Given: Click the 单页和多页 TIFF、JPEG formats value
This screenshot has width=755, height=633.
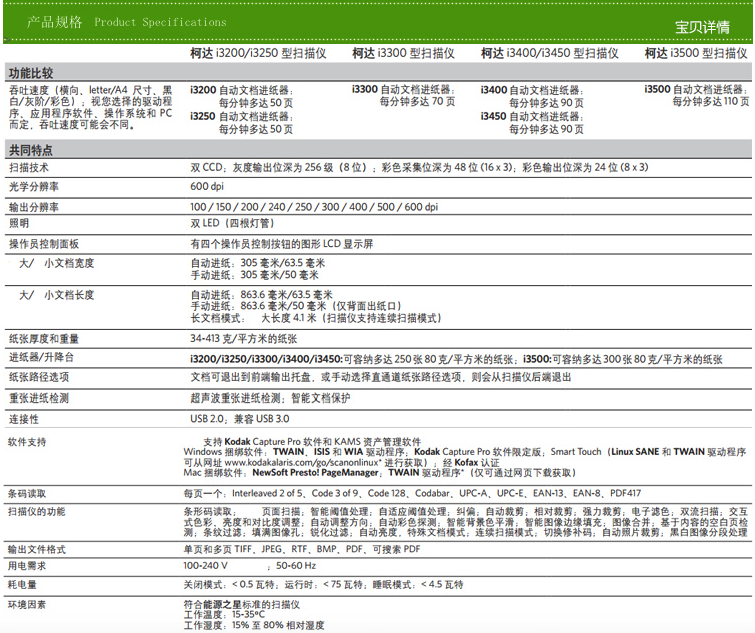Looking at the screenshot, I should (x=302, y=549).
